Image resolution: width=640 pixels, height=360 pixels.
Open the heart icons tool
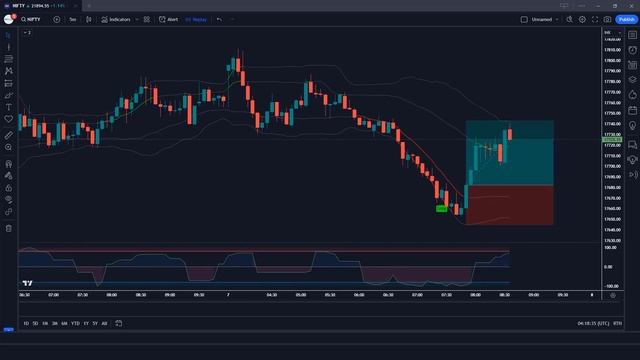[x=8, y=119]
